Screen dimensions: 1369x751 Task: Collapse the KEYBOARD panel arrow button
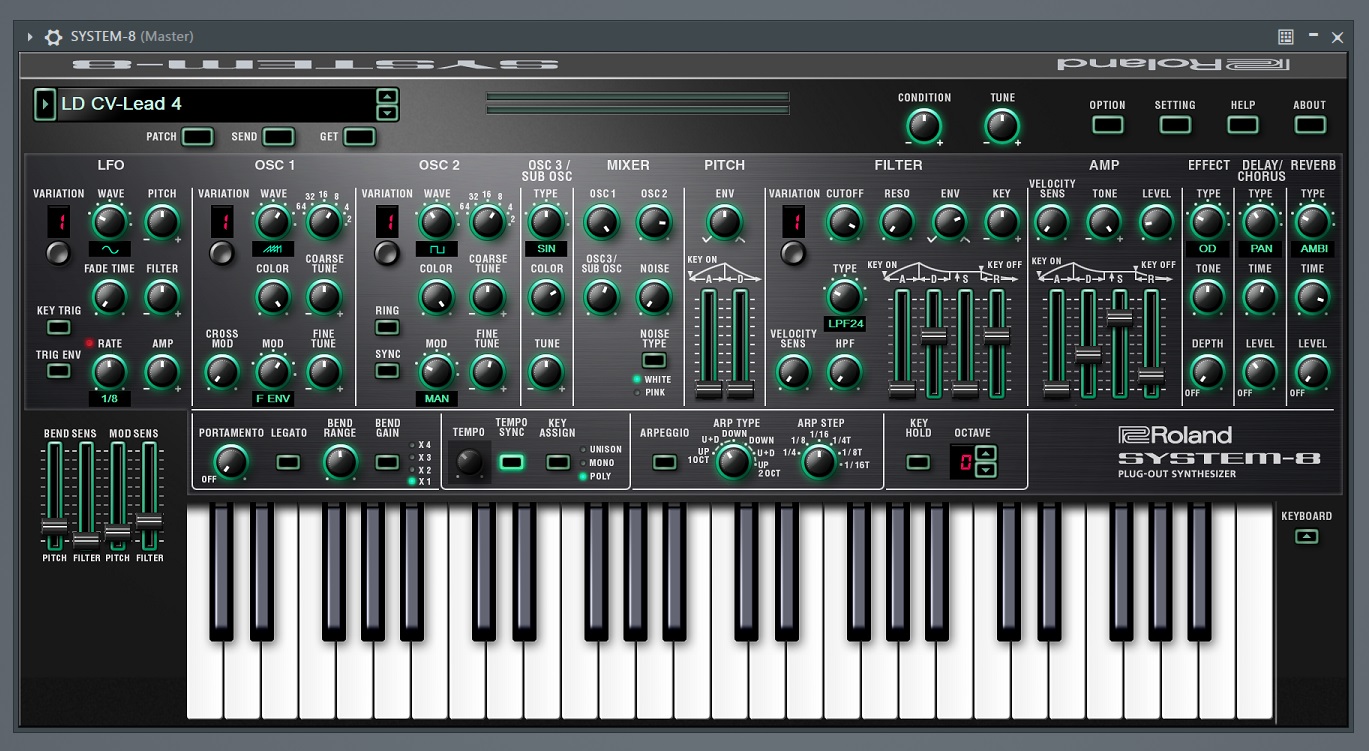[1306, 537]
